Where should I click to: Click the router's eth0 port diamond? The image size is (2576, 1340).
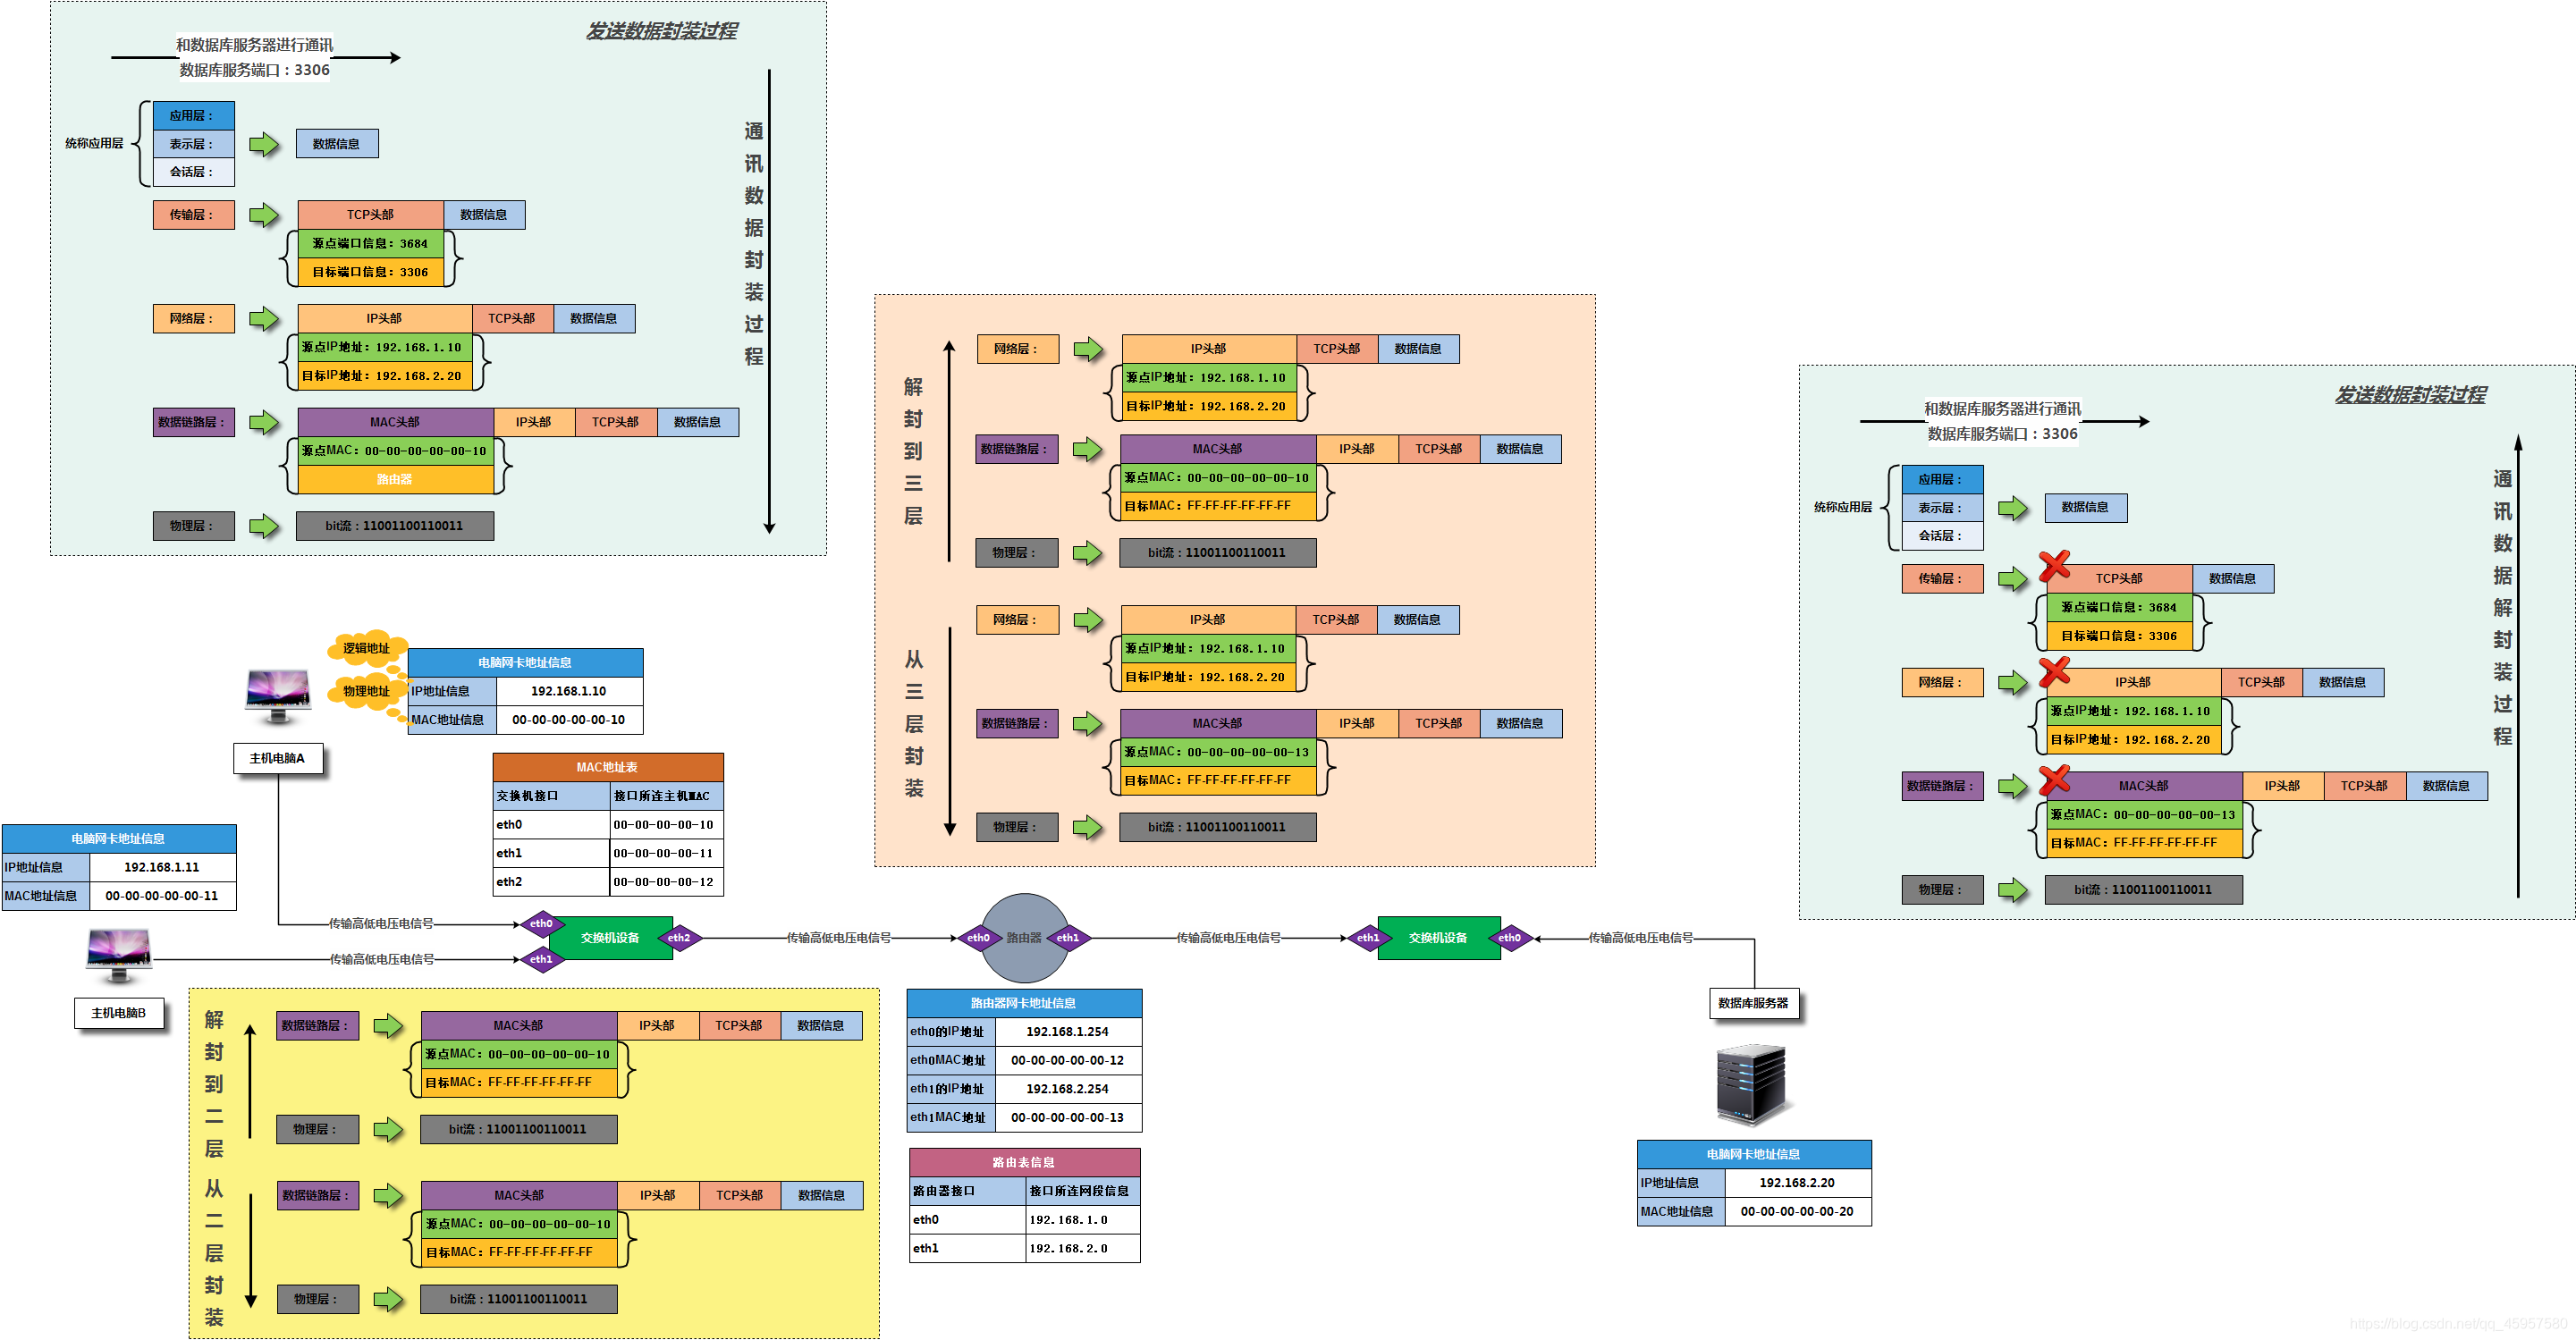coord(978,938)
